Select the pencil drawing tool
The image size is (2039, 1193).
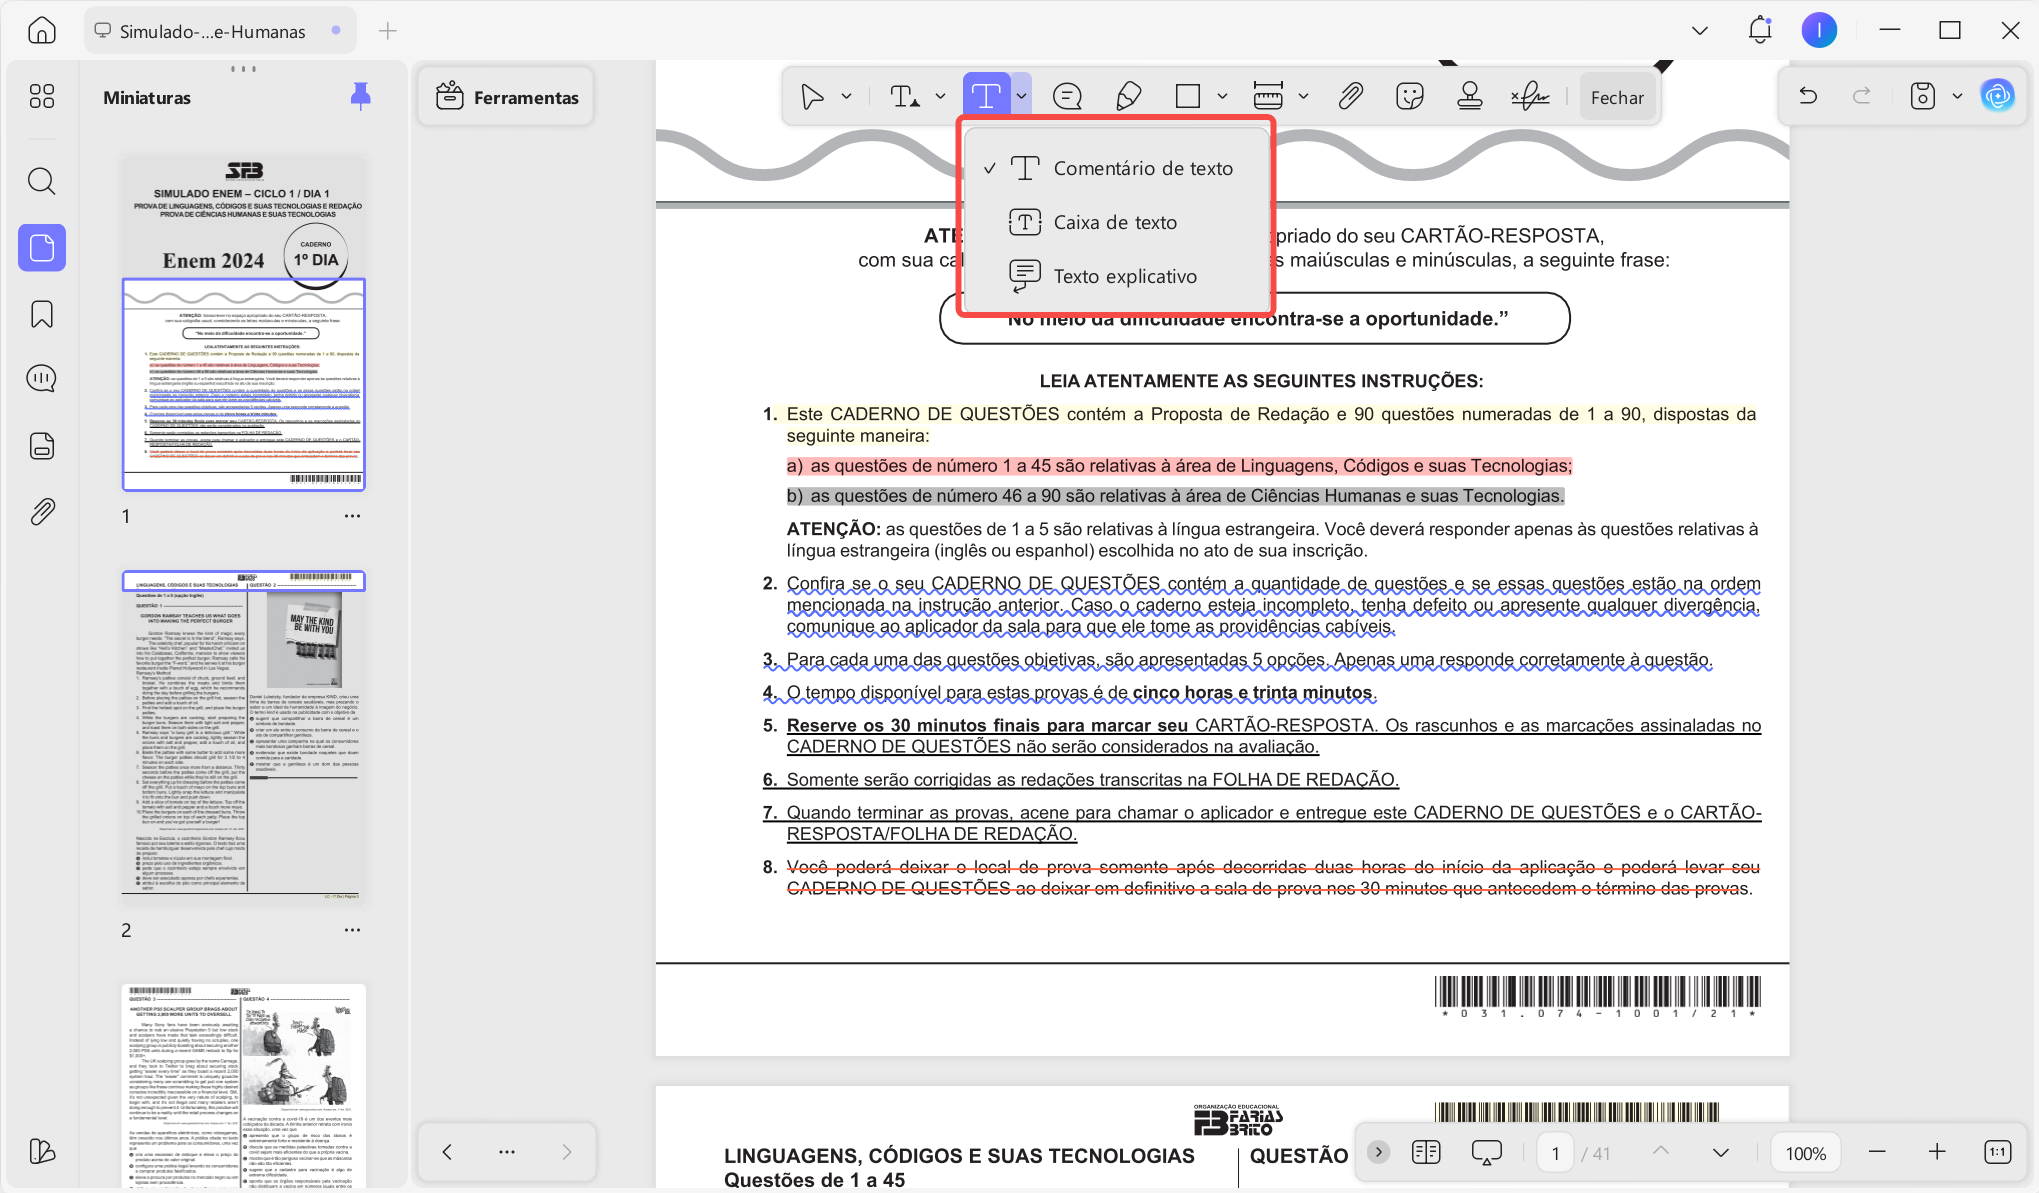[x=1128, y=96]
